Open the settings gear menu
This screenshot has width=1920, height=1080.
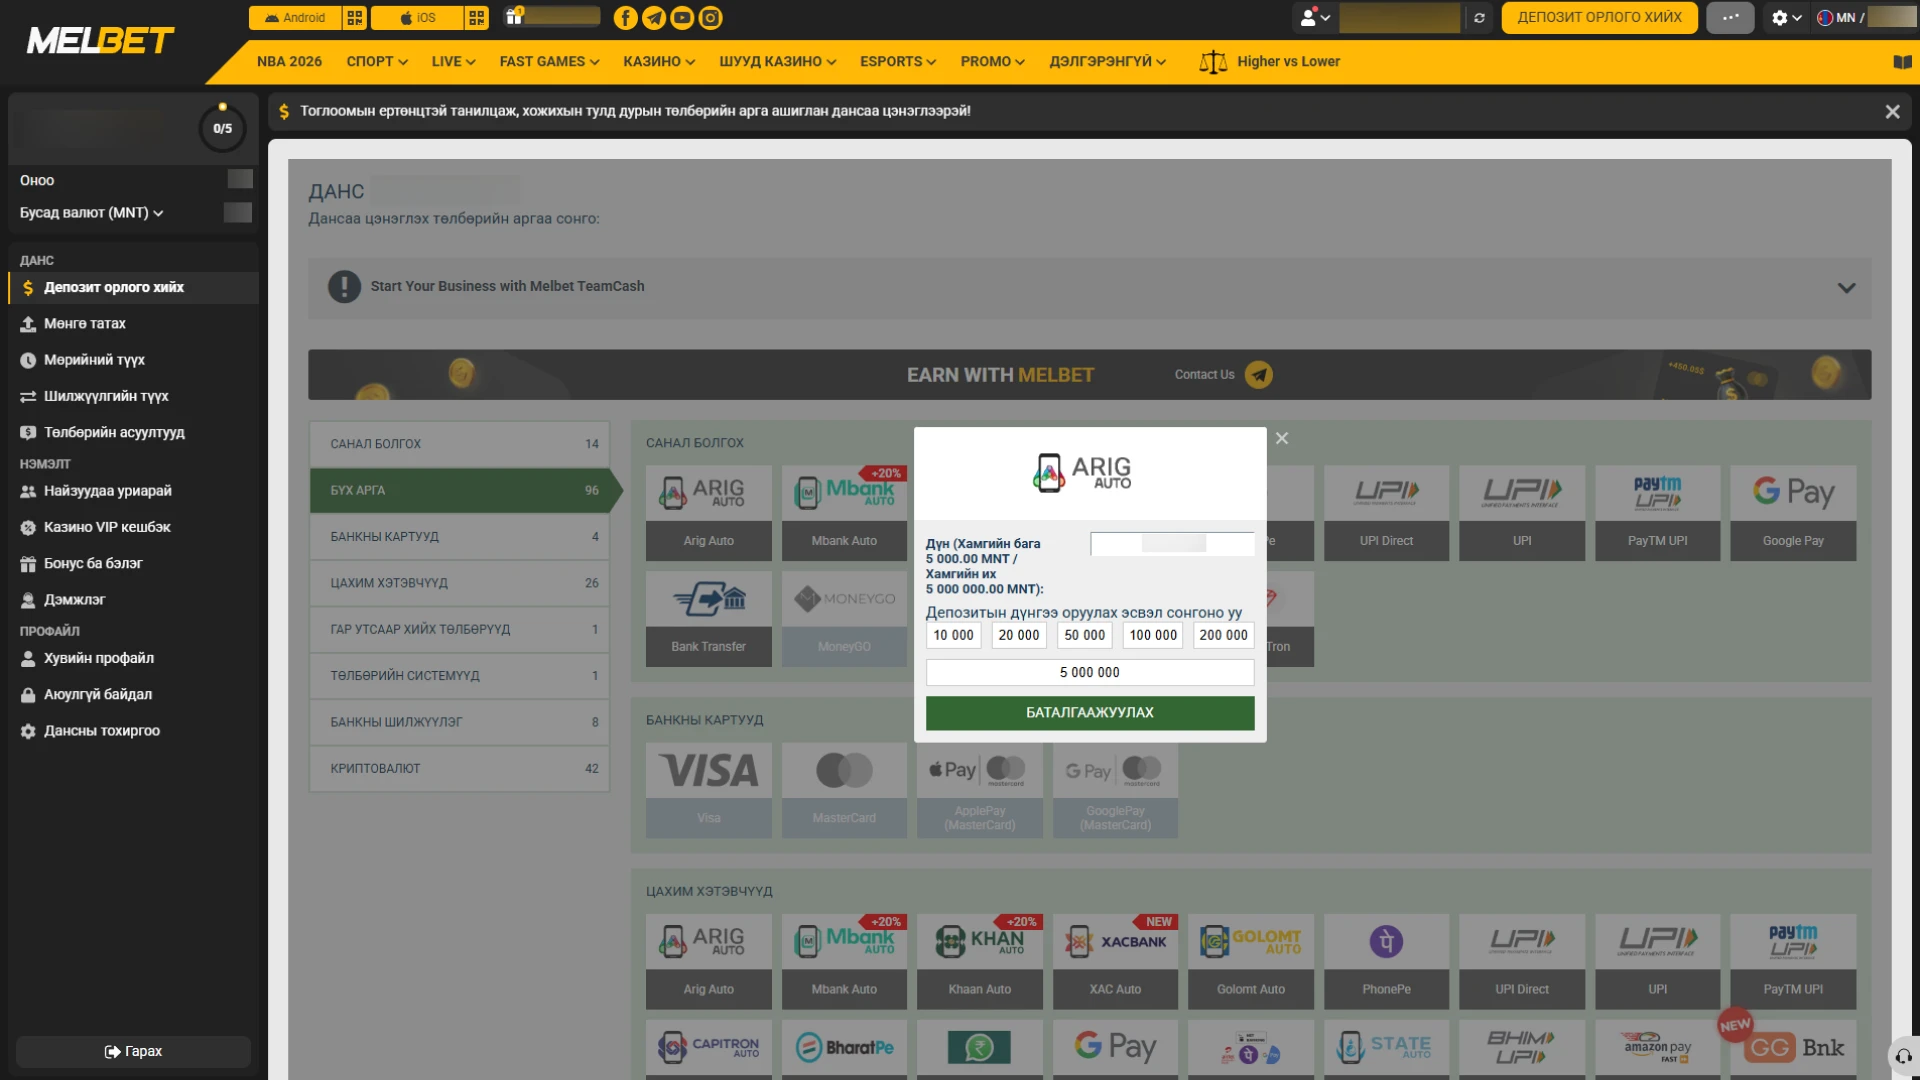[1786, 18]
